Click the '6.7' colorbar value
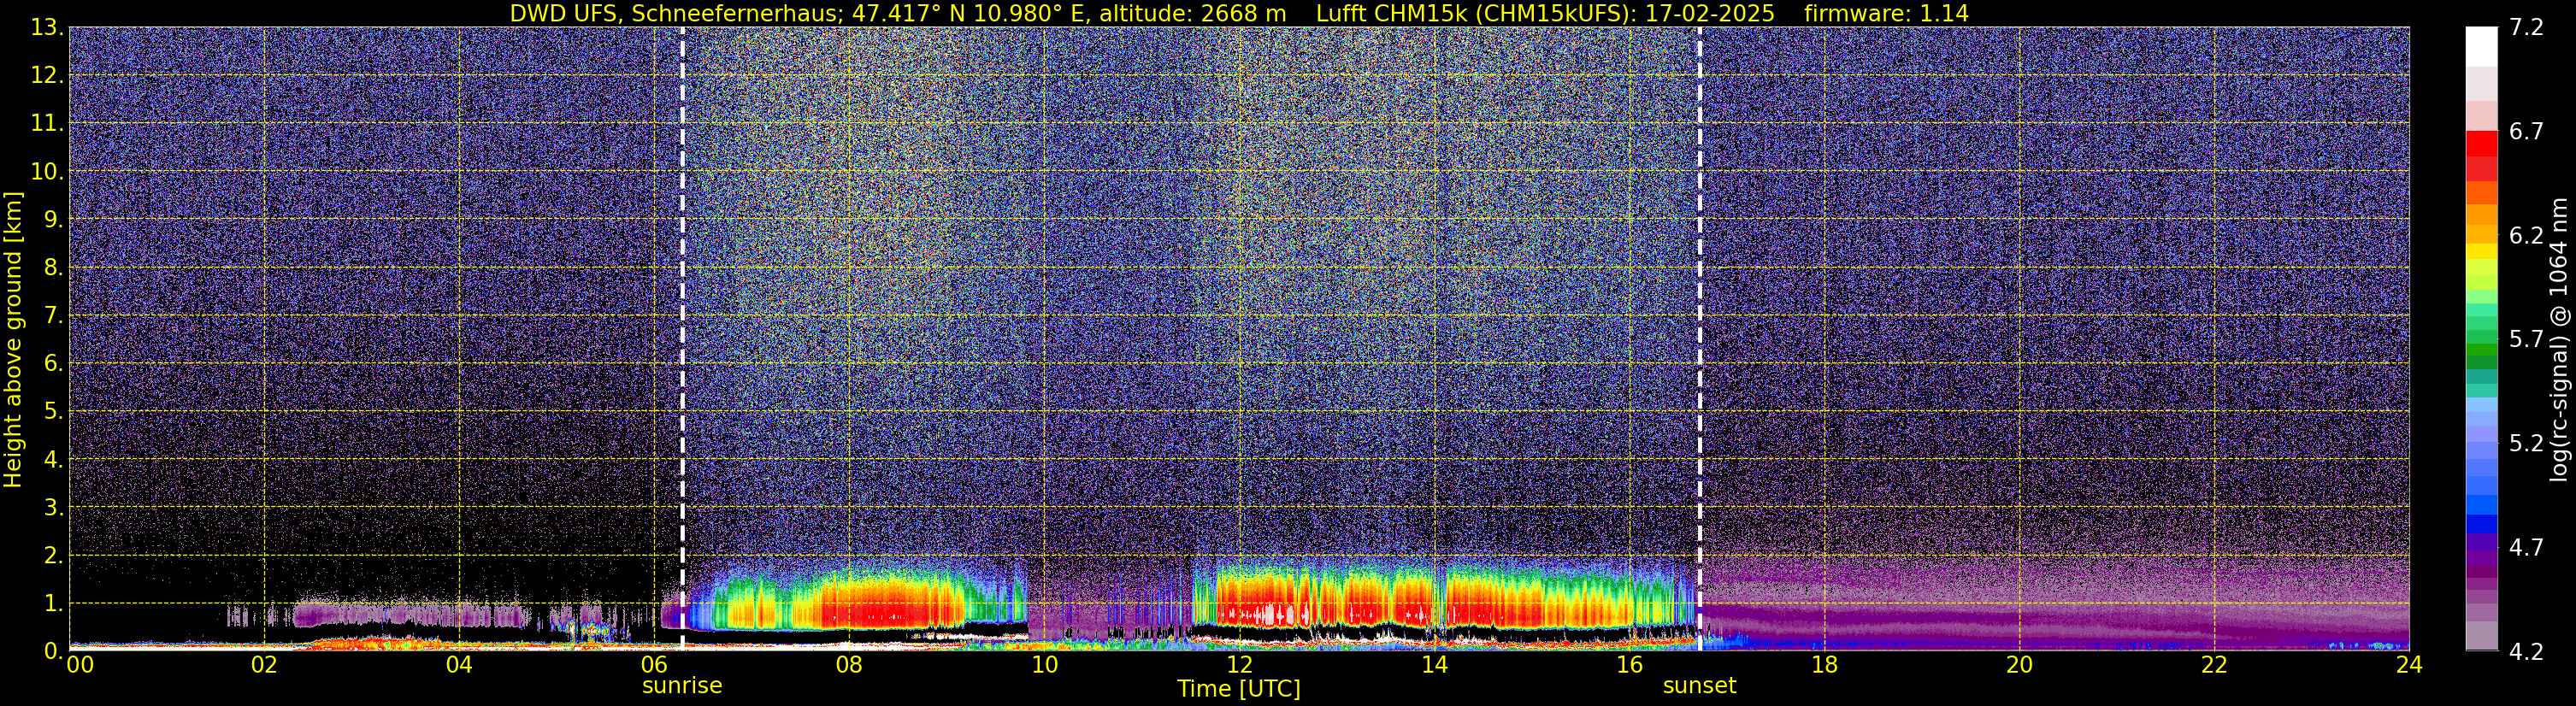 coord(2526,132)
